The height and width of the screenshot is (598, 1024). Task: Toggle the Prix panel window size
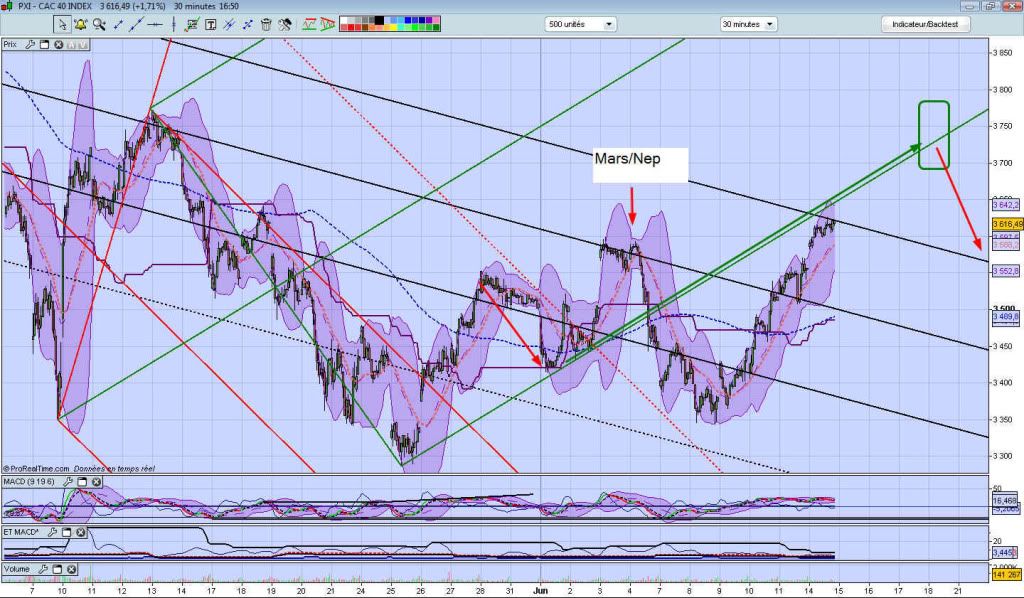pyautogui.click(x=45, y=45)
